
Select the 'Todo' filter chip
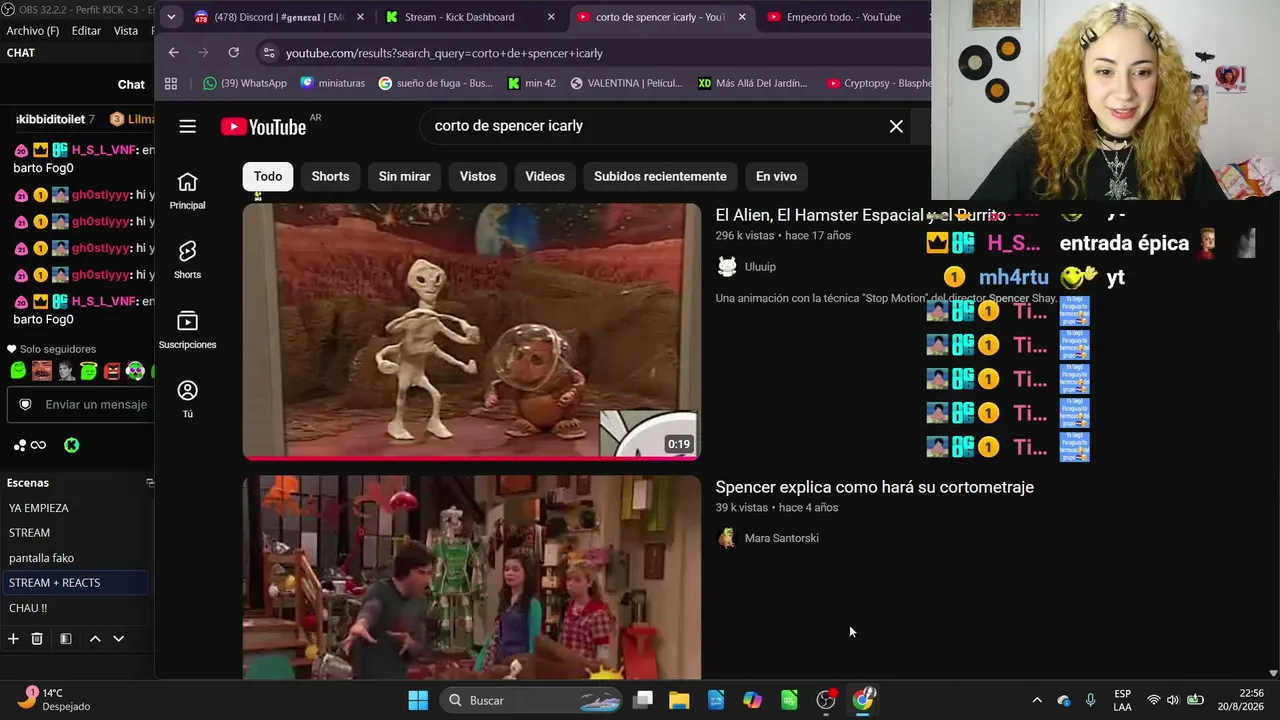pyautogui.click(x=268, y=176)
